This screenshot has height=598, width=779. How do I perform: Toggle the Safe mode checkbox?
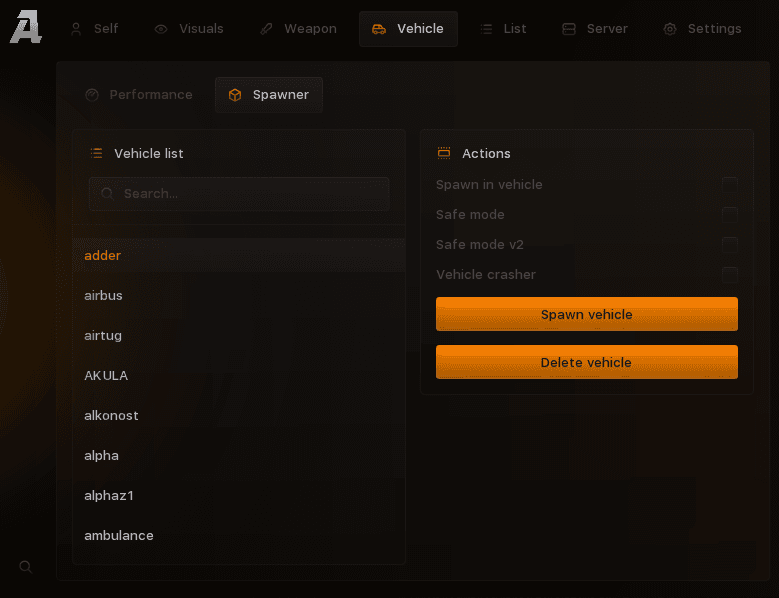click(x=730, y=215)
